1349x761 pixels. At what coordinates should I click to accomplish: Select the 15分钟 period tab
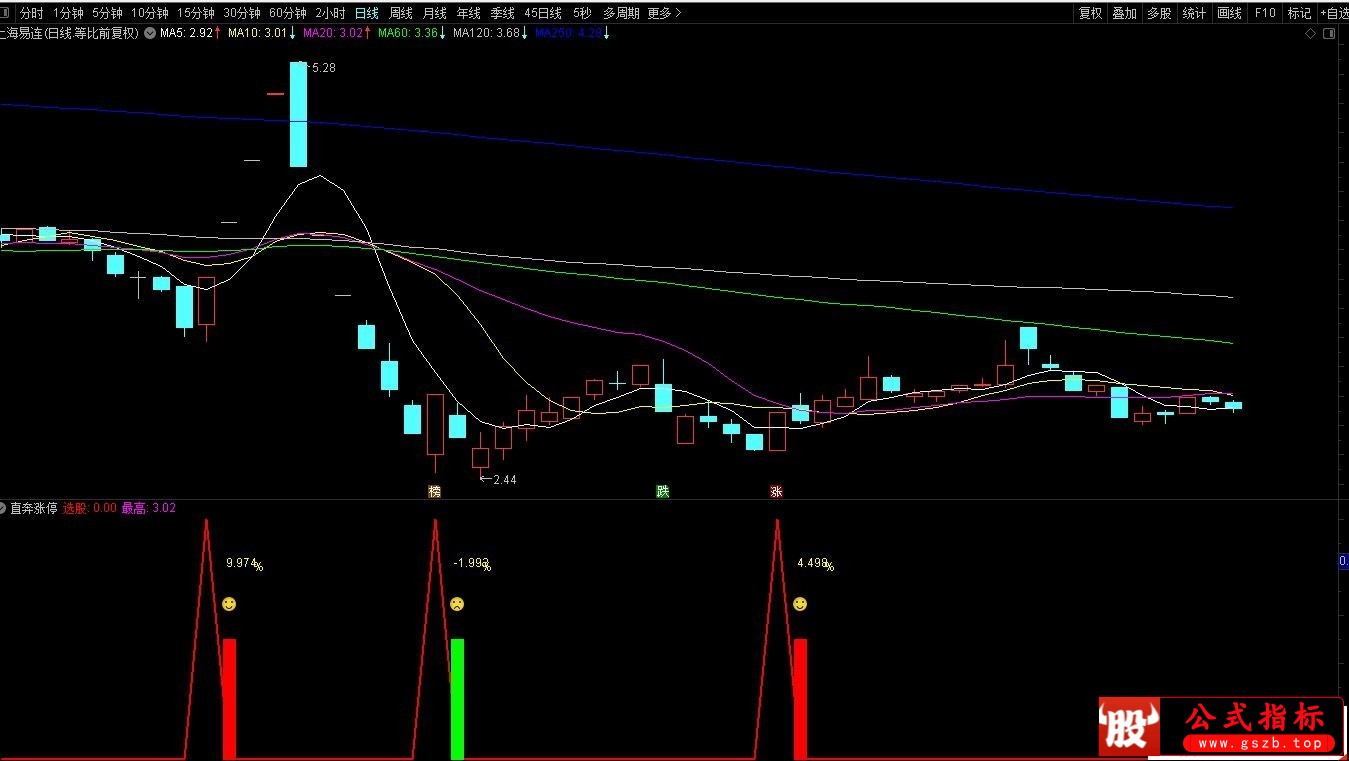tap(196, 13)
